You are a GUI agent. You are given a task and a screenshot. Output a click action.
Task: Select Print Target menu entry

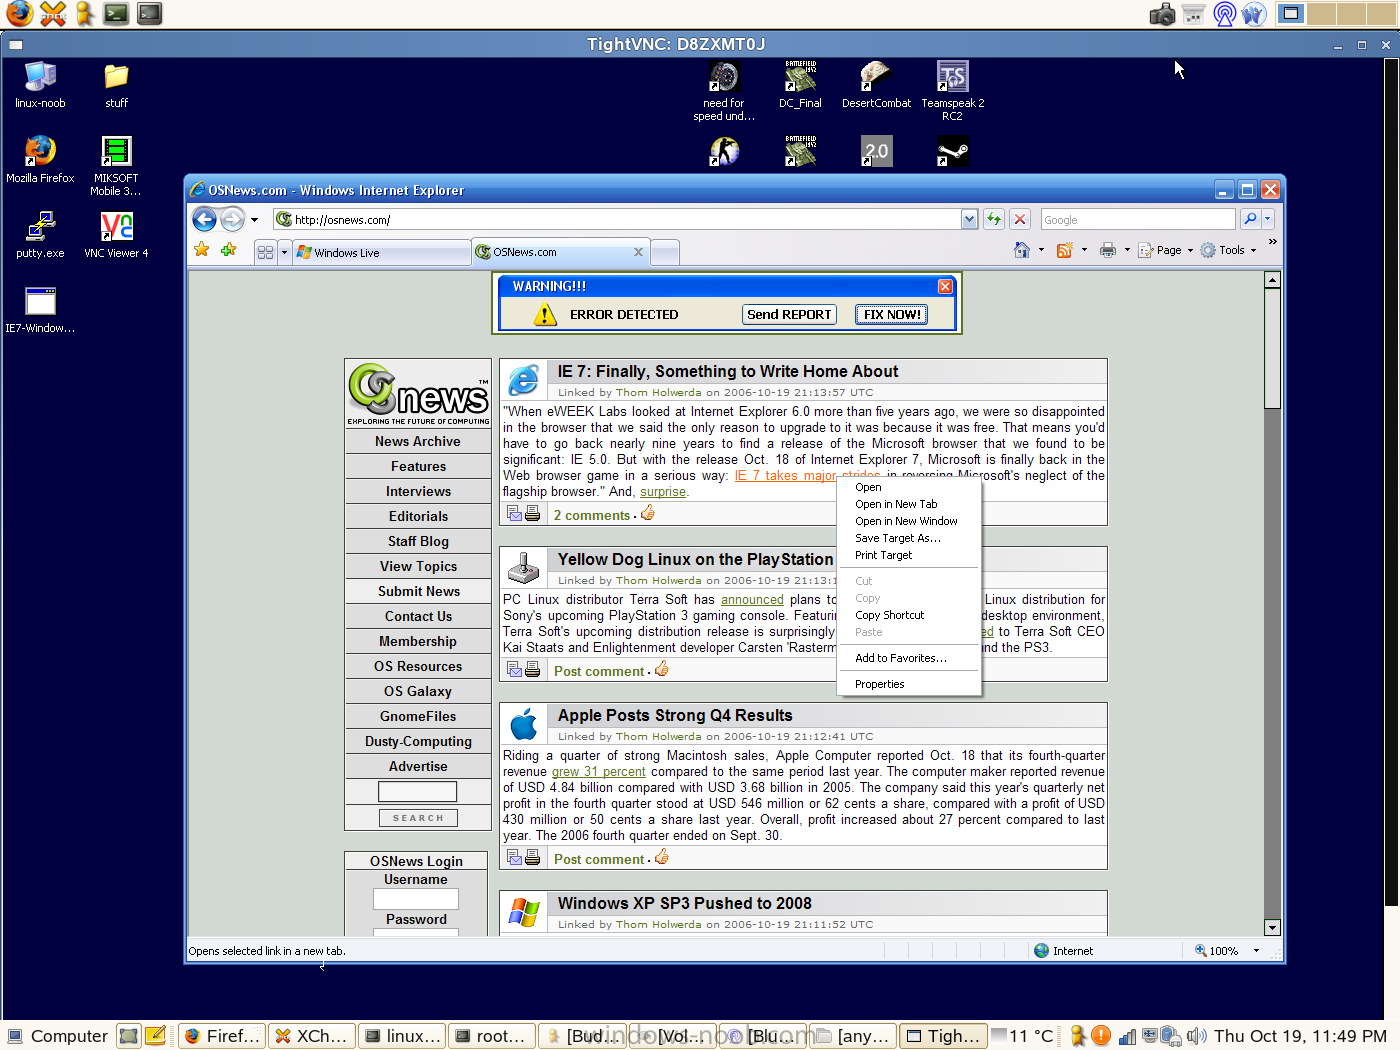coord(908,555)
